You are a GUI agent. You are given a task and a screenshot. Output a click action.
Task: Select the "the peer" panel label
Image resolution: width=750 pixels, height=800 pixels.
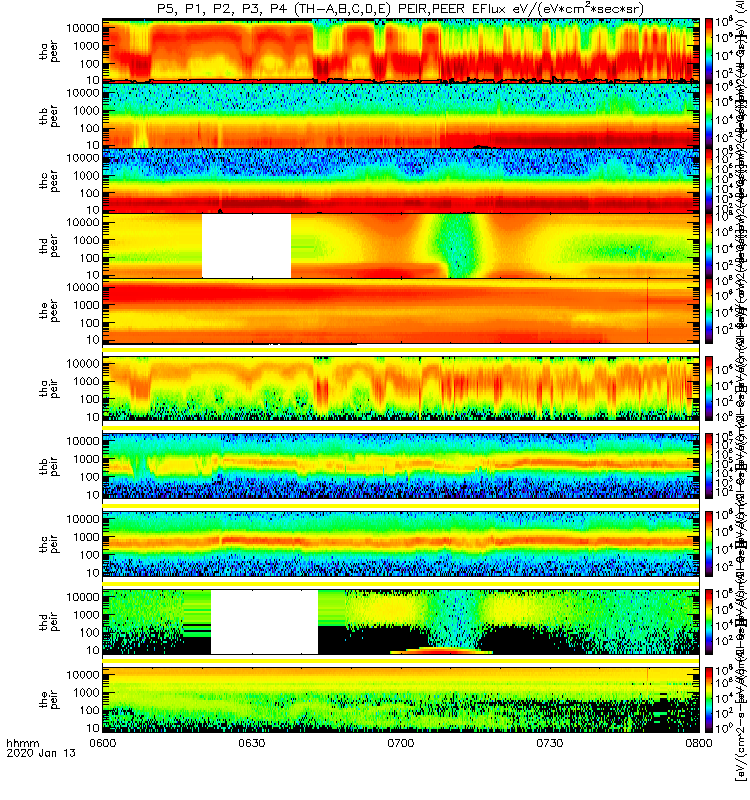[49, 311]
